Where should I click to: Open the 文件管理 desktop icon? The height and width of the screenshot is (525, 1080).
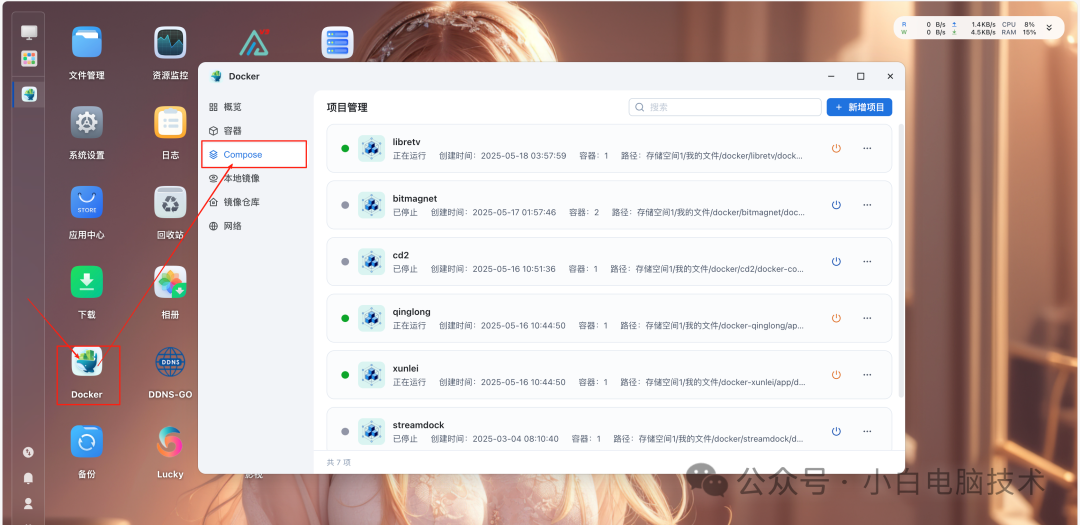87,43
